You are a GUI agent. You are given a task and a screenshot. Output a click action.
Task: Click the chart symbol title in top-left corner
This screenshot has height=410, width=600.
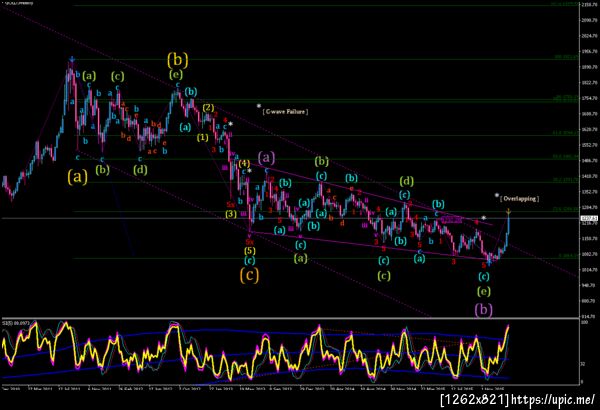tap(17, 3)
